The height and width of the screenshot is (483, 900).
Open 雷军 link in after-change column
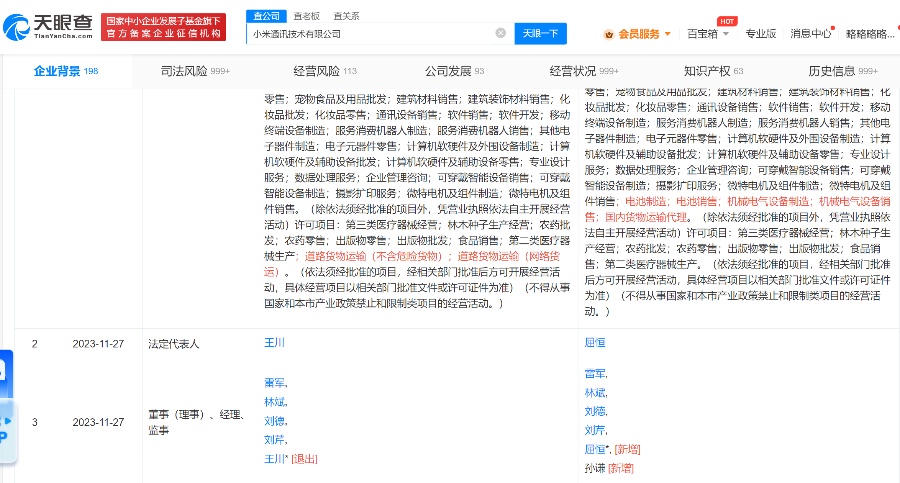[595, 373]
